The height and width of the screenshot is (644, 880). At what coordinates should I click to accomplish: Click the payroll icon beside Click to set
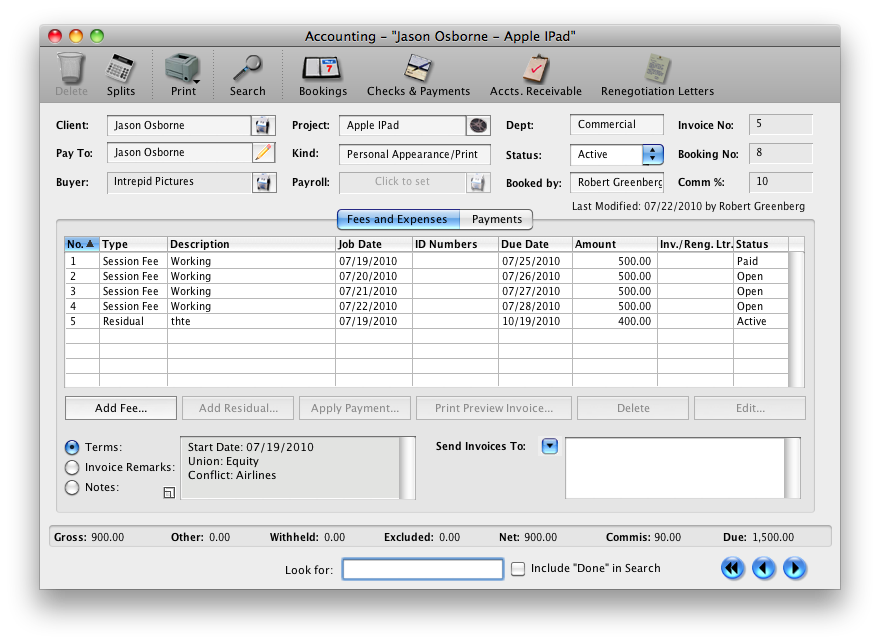(478, 182)
